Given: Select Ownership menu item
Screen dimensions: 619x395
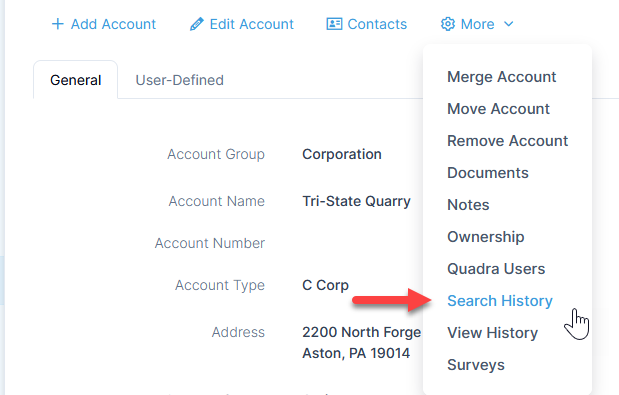Looking at the screenshot, I should pyautogui.click(x=486, y=237).
